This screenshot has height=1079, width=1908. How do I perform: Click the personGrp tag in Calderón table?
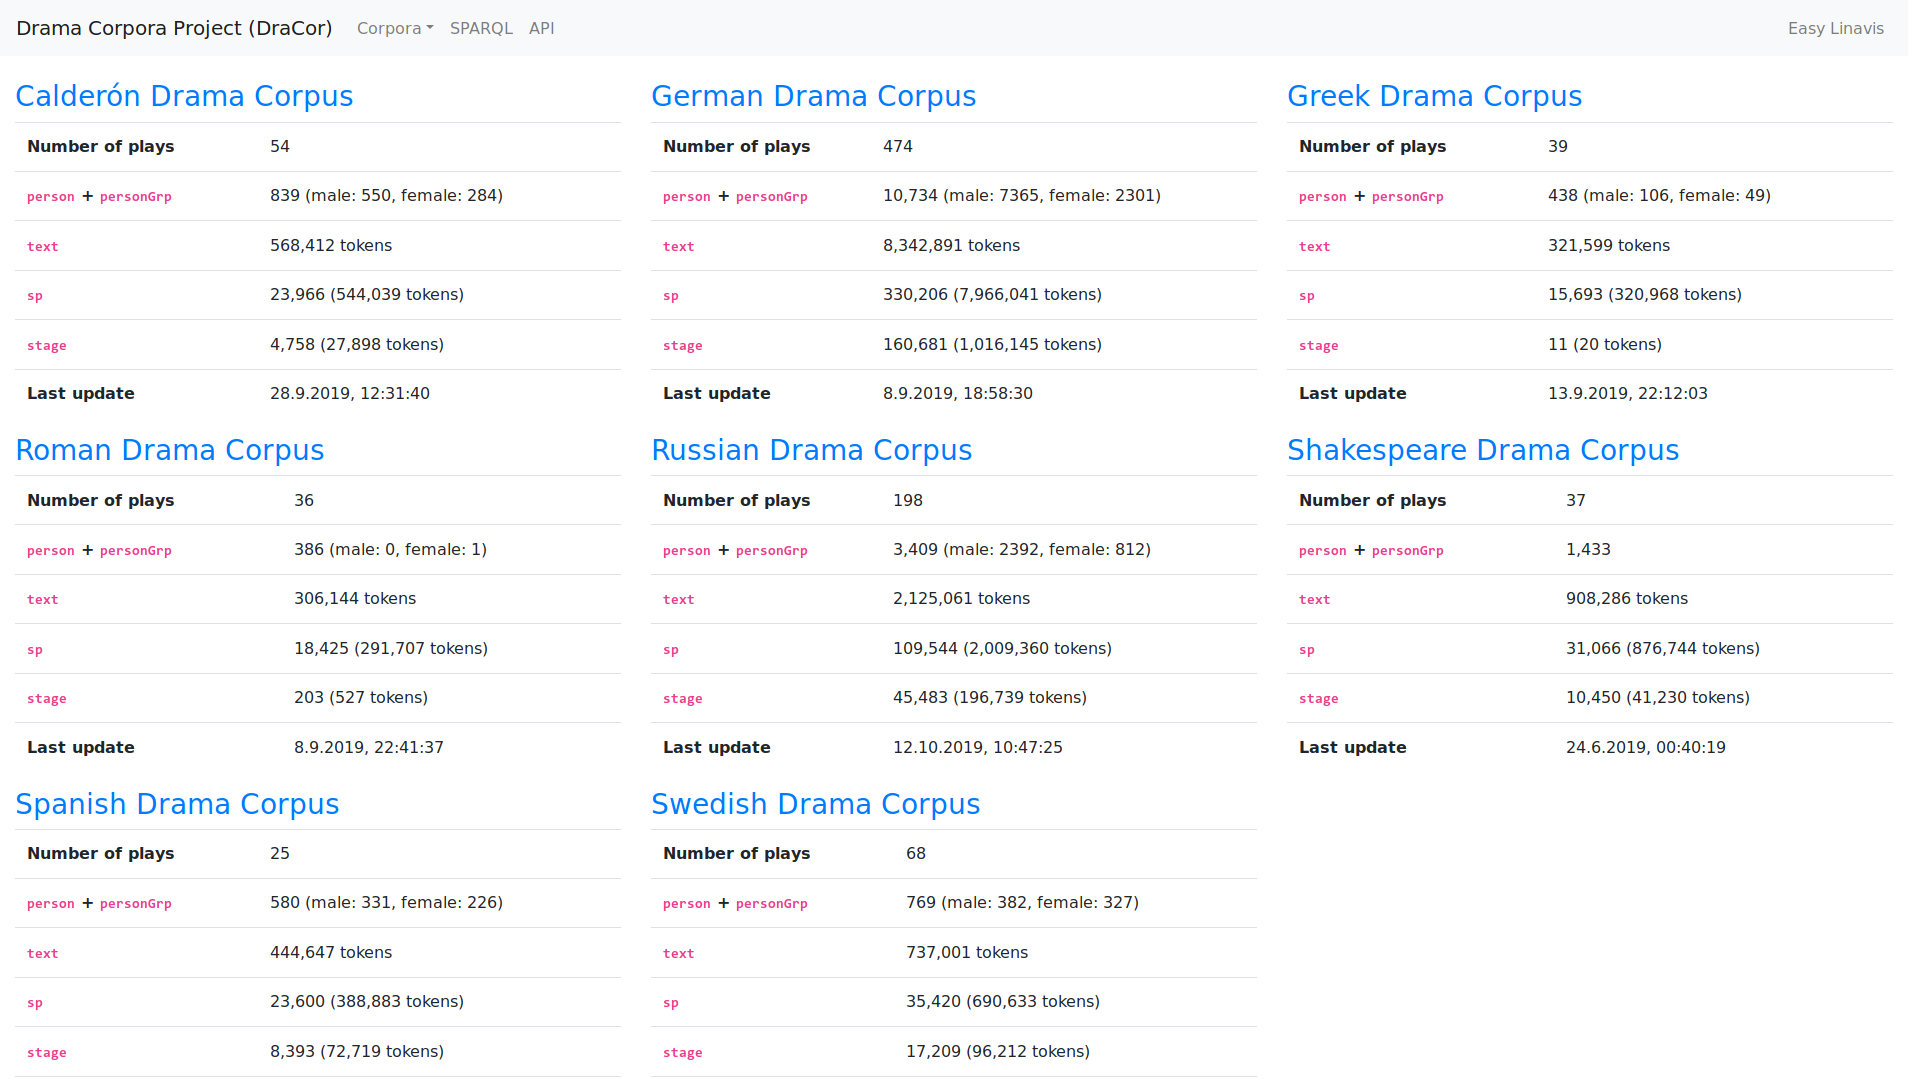tap(135, 197)
